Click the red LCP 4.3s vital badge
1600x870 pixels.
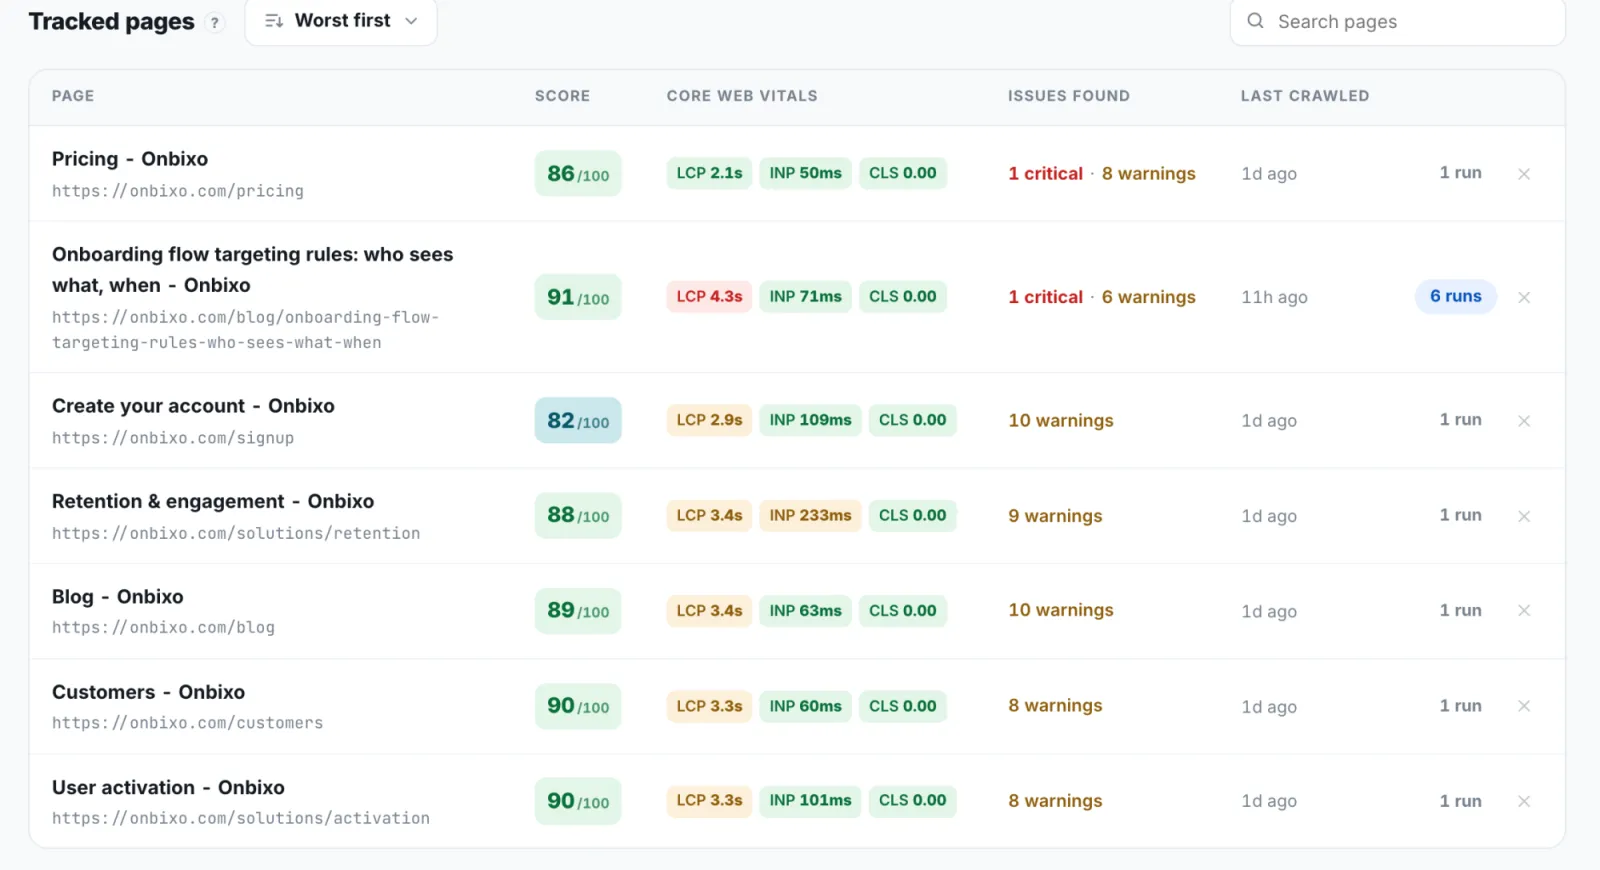click(709, 297)
